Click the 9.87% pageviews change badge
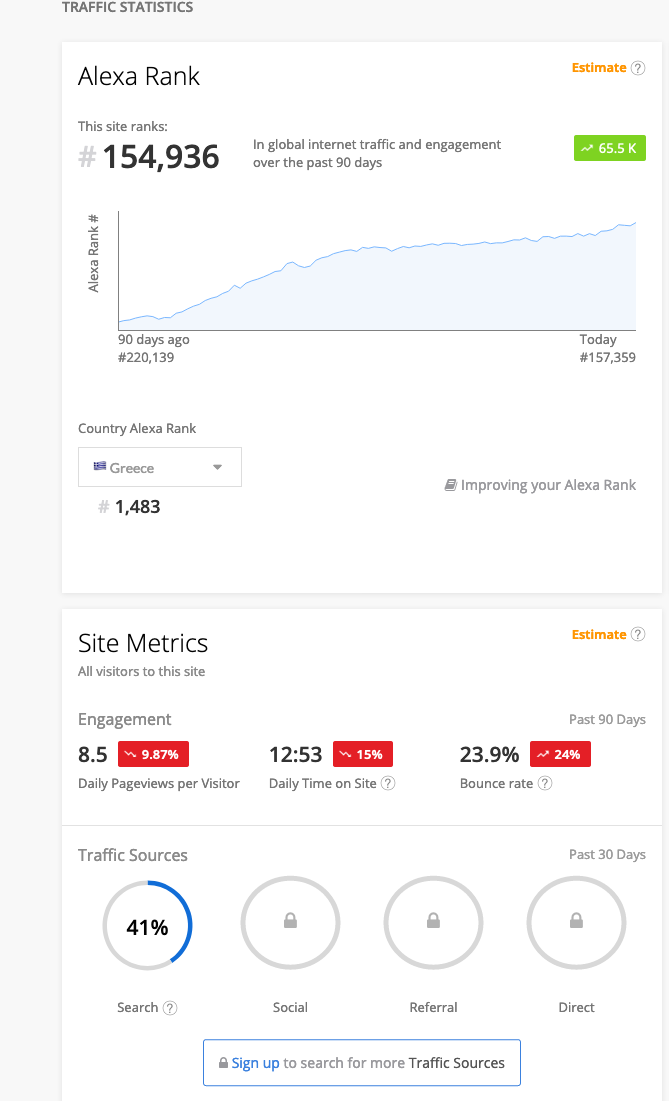The image size is (669, 1101). (153, 754)
